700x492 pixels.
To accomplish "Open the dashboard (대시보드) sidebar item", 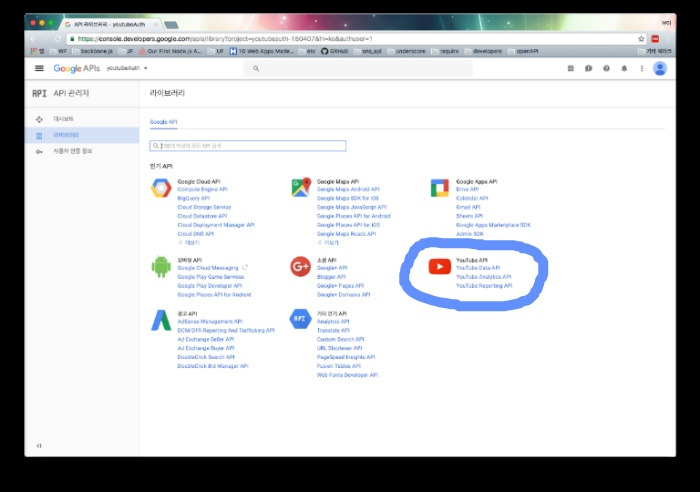I will [82, 119].
